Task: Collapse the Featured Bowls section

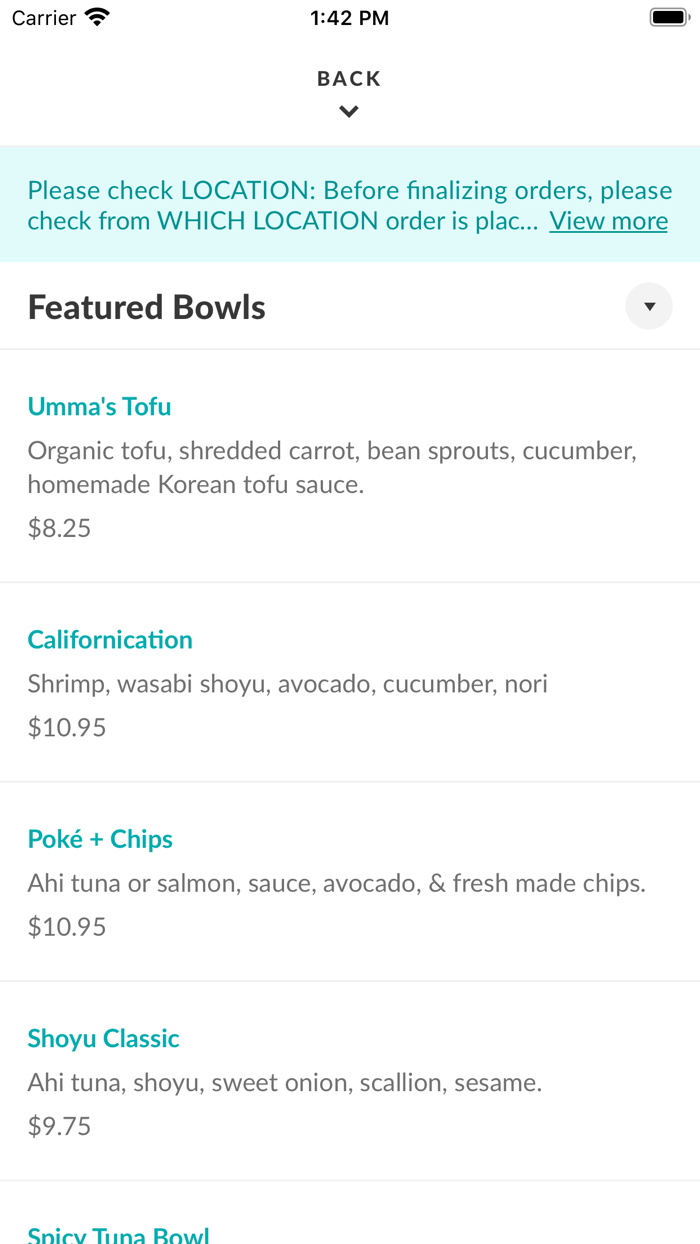Action: tap(648, 306)
